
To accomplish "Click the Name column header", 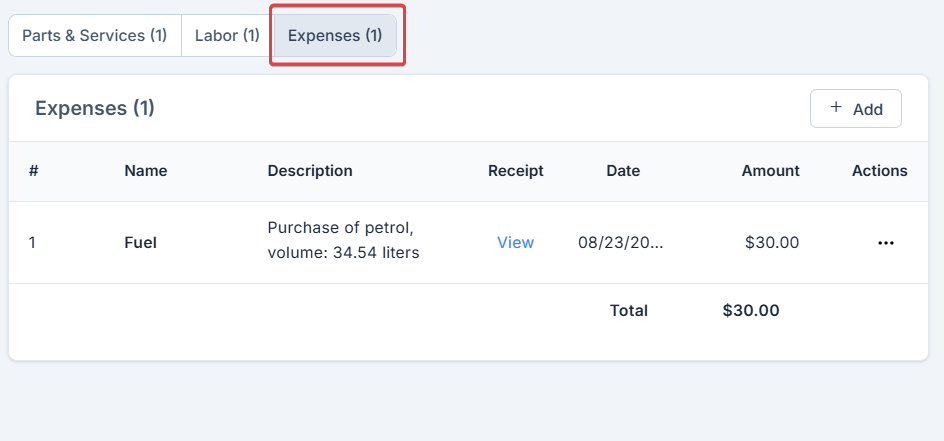I will pos(146,171).
